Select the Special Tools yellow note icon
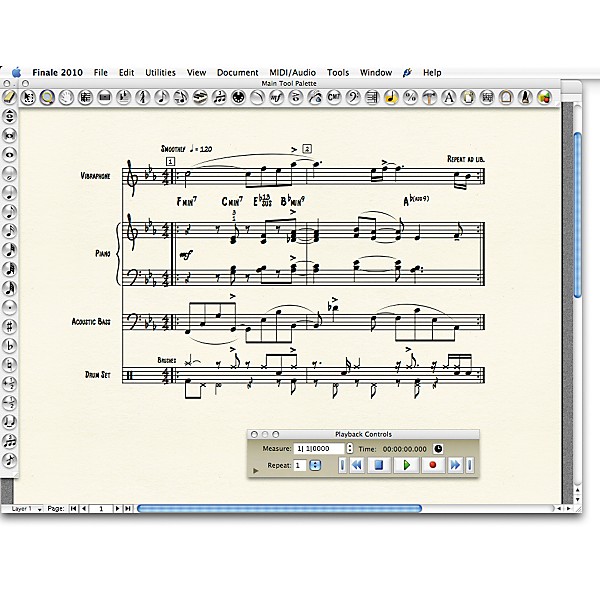 (x=391, y=98)
